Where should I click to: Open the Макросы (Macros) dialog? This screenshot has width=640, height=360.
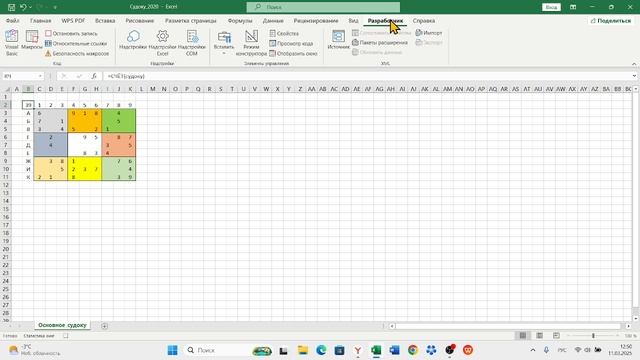(32, 40)
